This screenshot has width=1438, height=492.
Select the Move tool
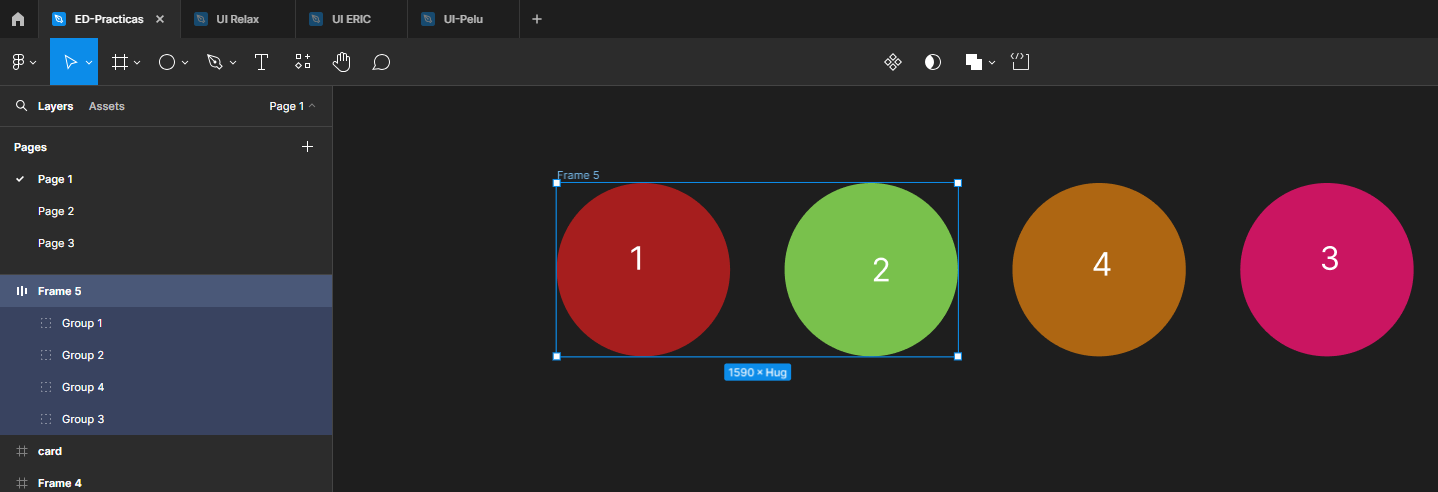point(70,62)
